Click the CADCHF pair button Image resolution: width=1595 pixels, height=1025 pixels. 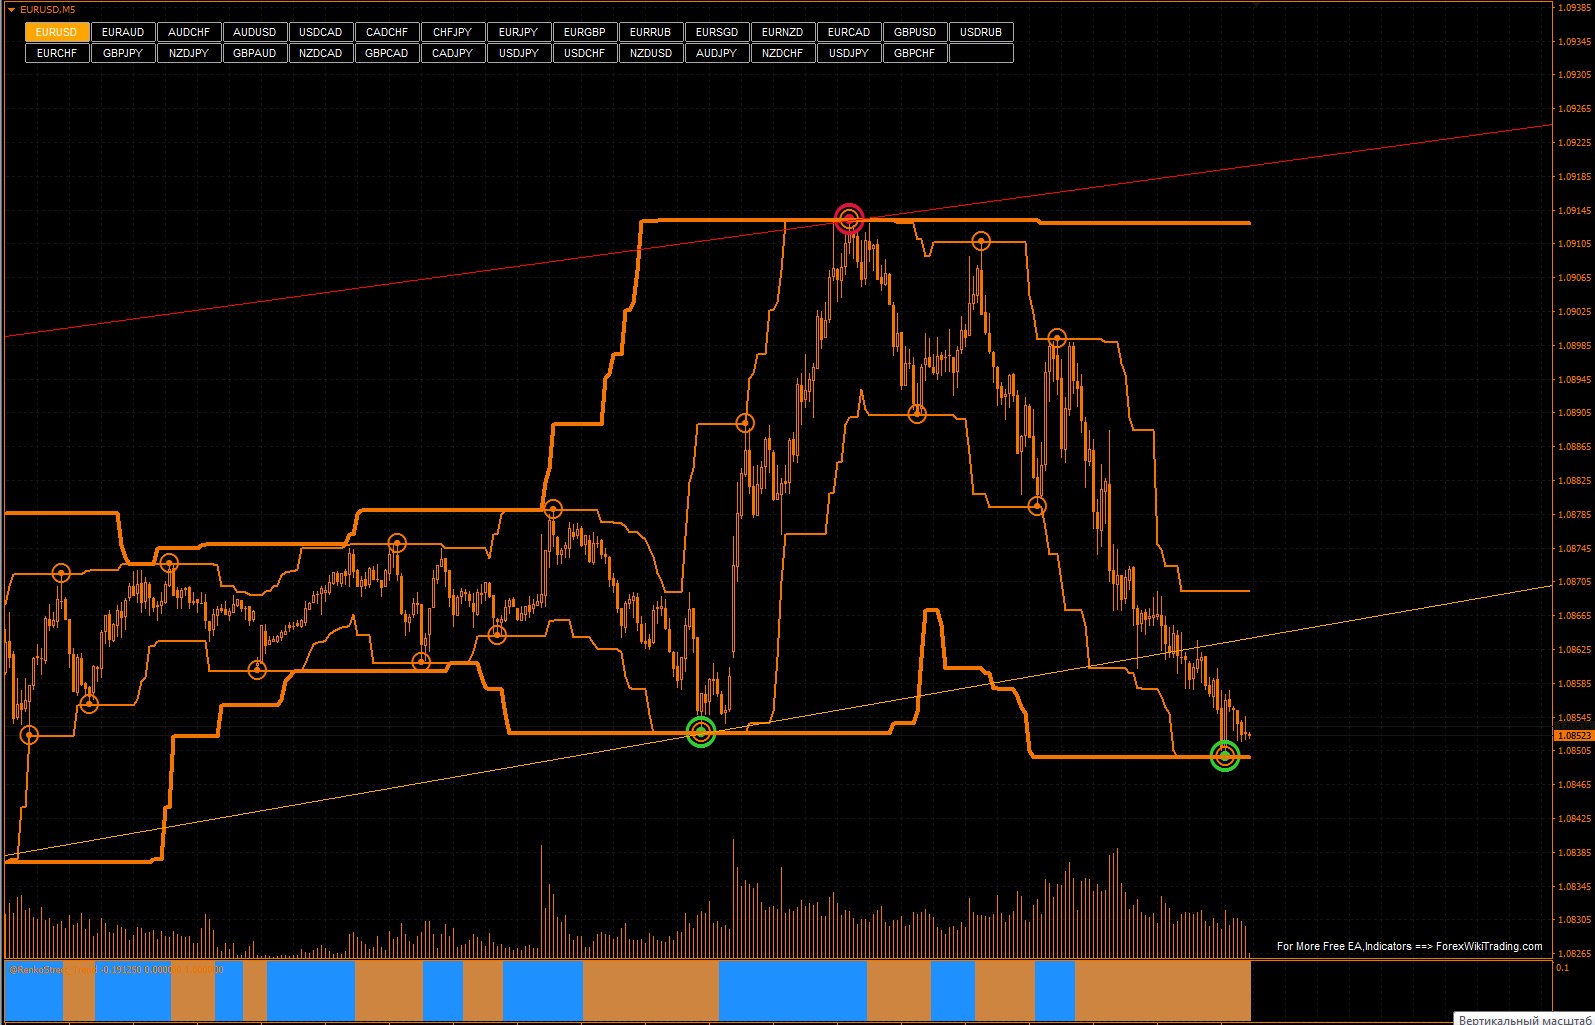click(386, 32)
